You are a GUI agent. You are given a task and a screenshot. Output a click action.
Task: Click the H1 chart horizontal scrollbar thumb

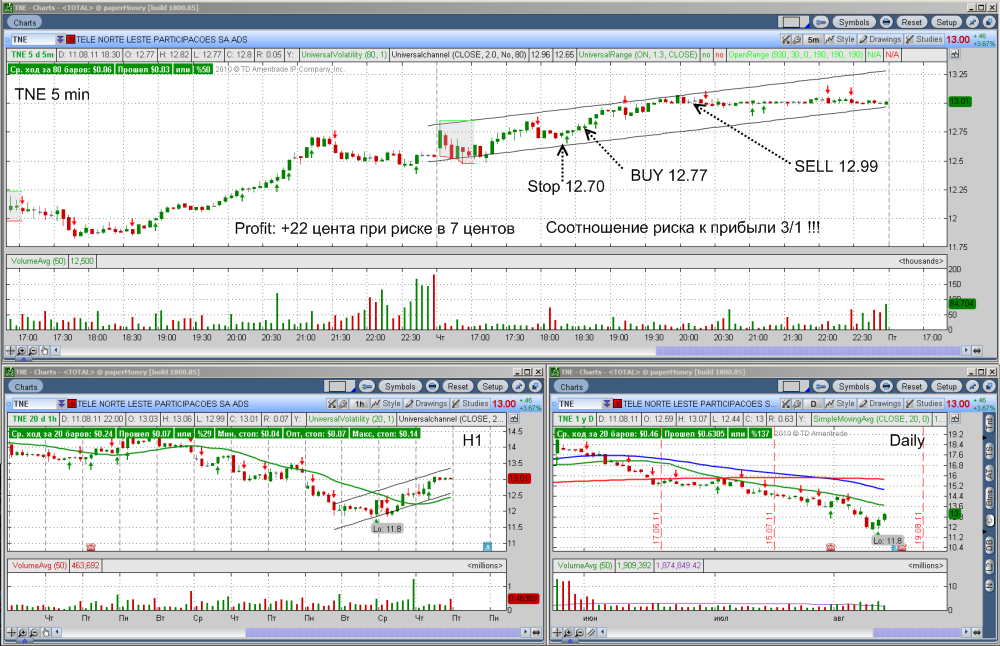click(383, 633)
